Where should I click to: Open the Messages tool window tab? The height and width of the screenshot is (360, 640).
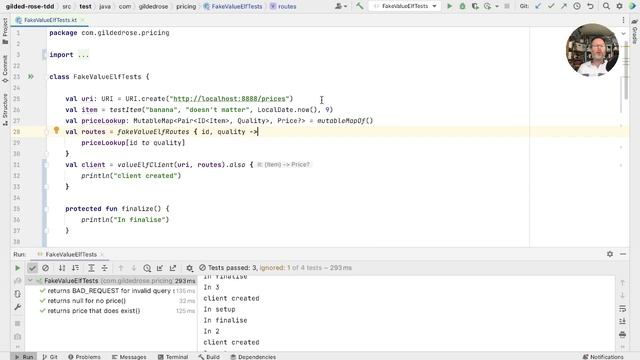(129, 357)
